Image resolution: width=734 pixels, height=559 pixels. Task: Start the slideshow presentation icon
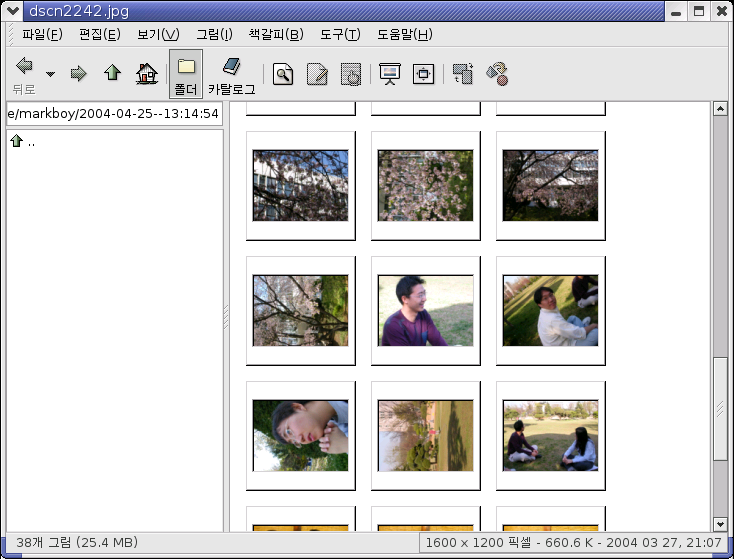pyautogui.click(x=389, y=74)
